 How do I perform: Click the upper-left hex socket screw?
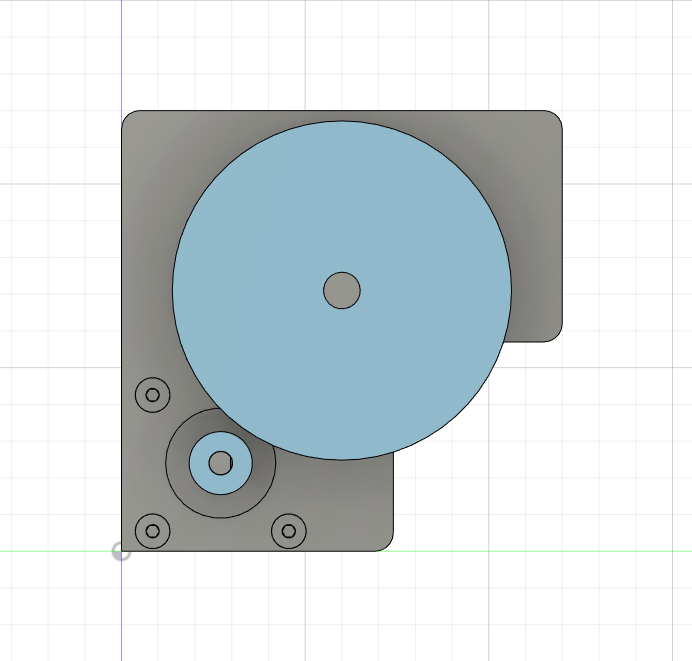click(x=153, y=395)
